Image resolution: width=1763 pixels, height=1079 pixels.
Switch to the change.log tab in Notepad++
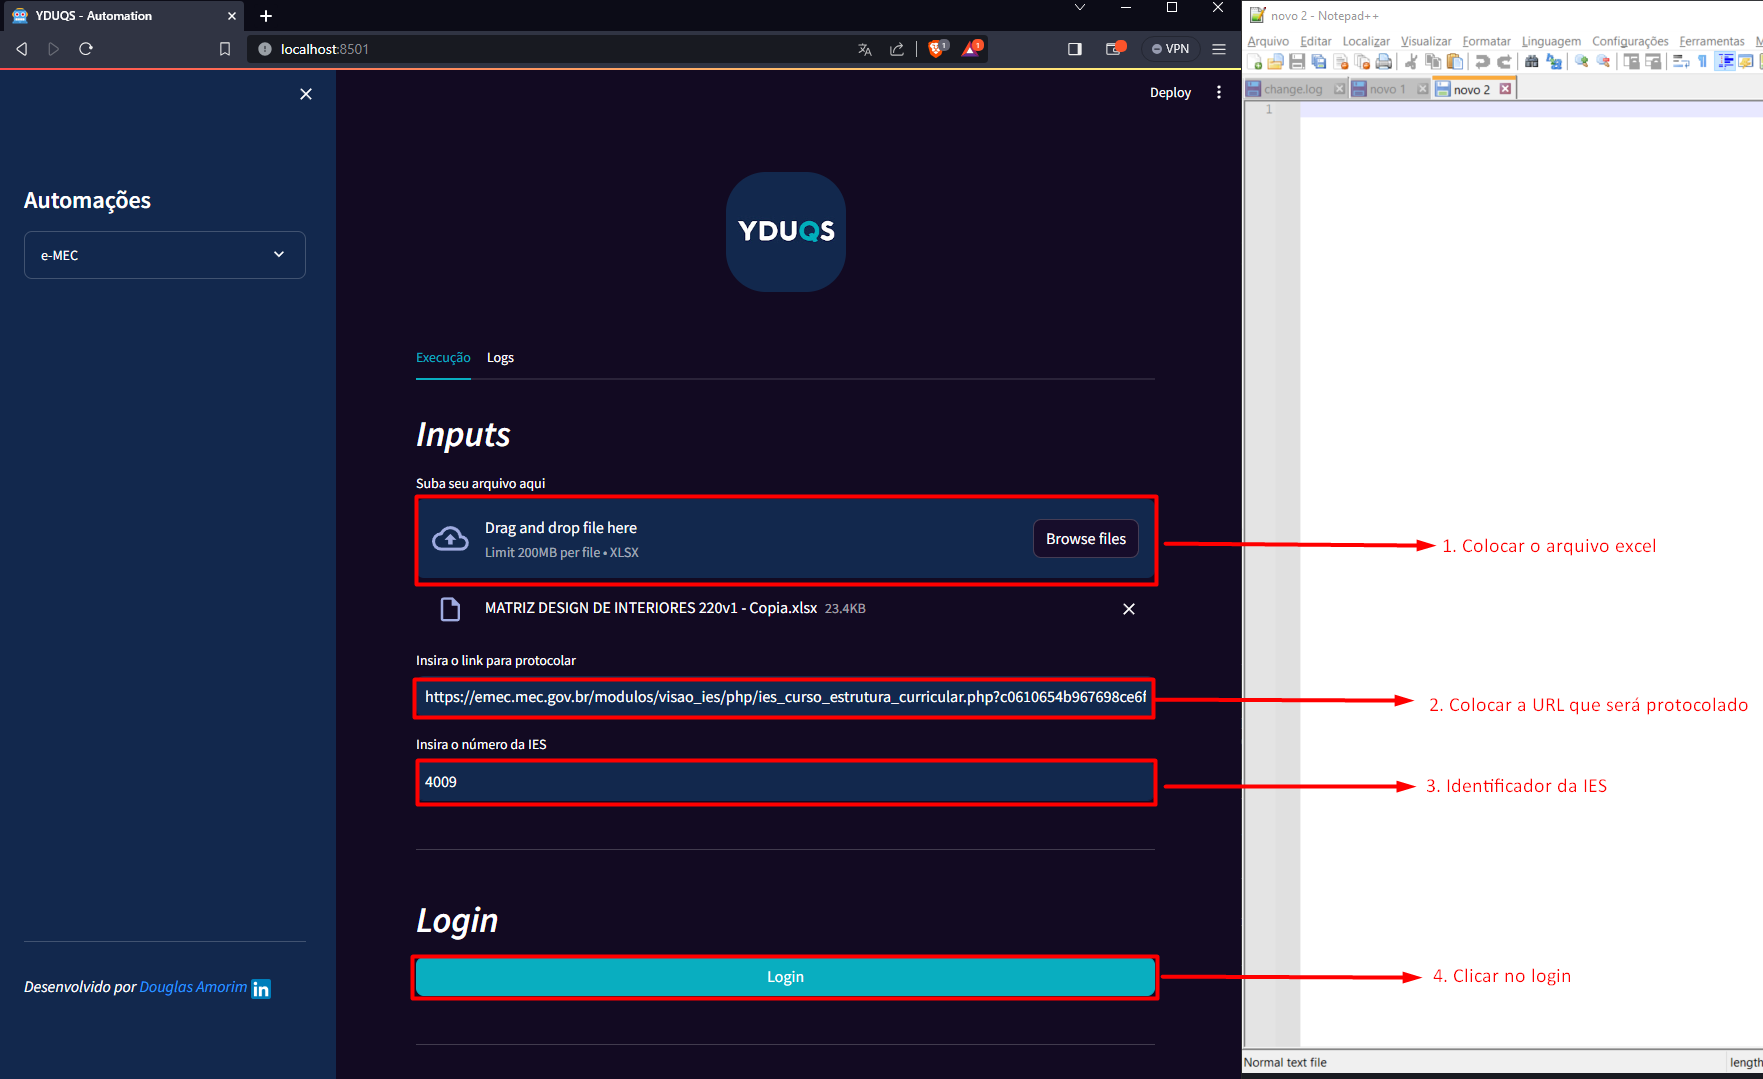[x=1293, y=89]
